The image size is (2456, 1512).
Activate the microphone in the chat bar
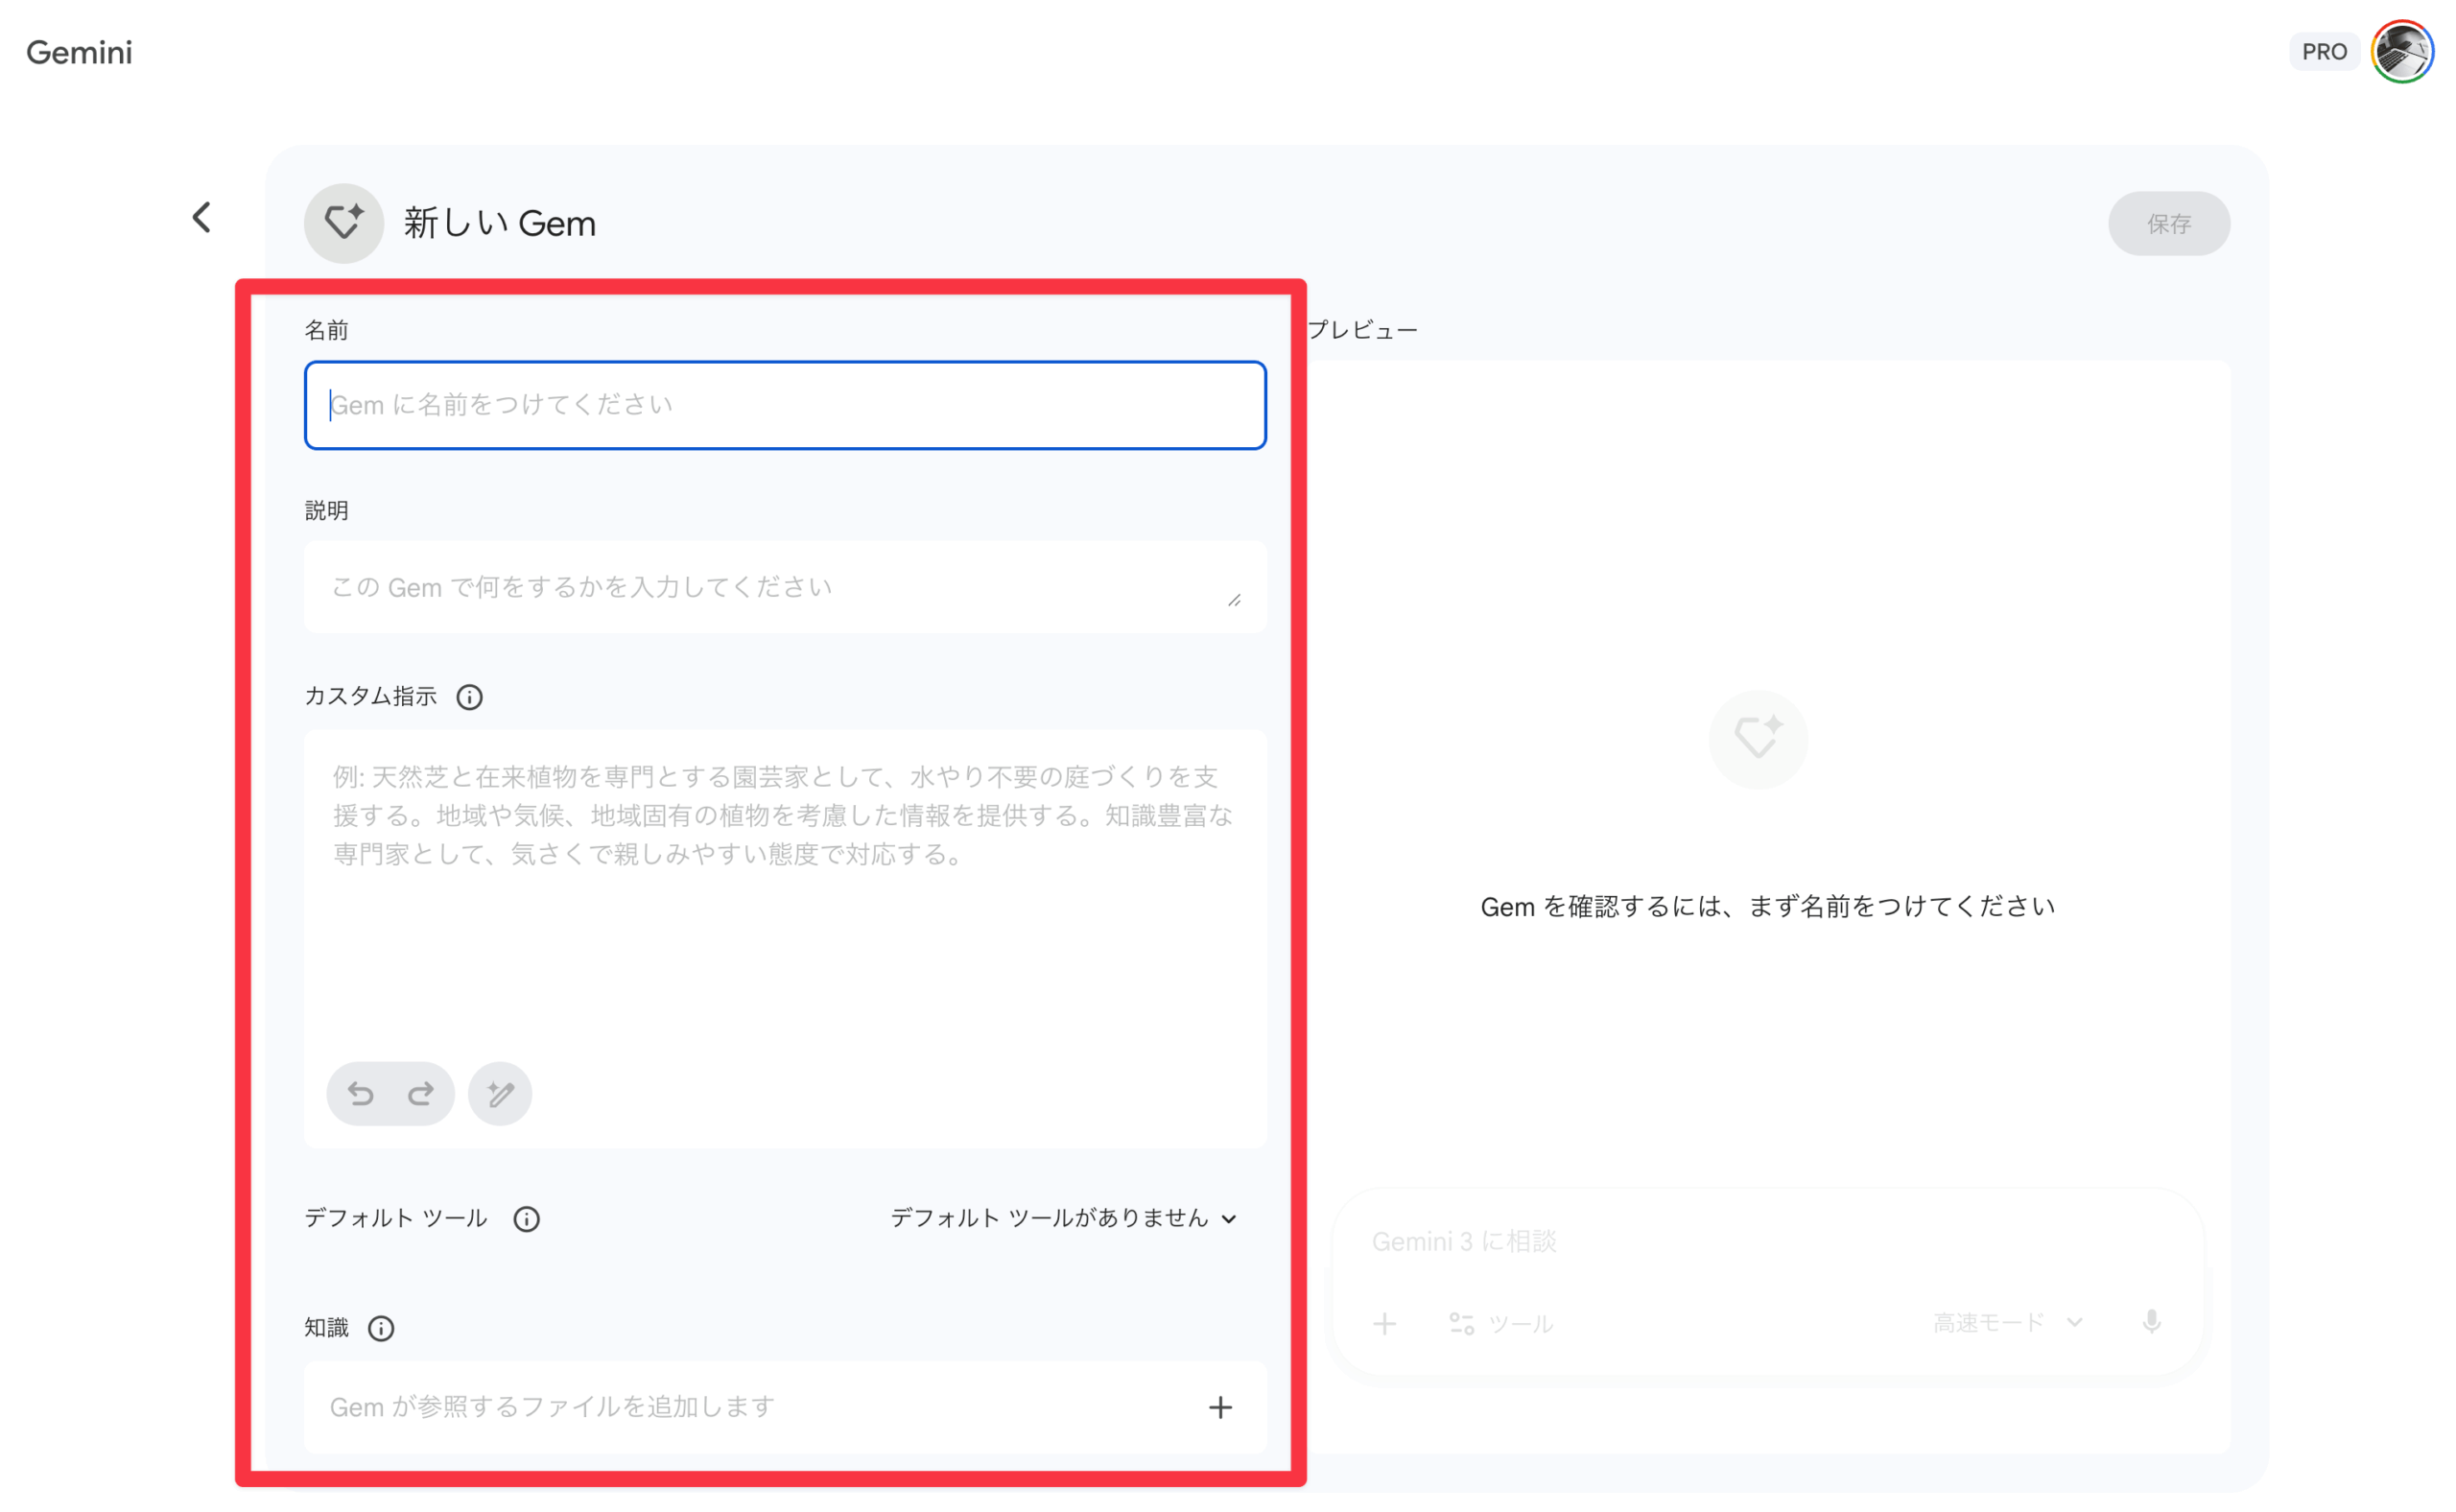tap(2152, 1322)
